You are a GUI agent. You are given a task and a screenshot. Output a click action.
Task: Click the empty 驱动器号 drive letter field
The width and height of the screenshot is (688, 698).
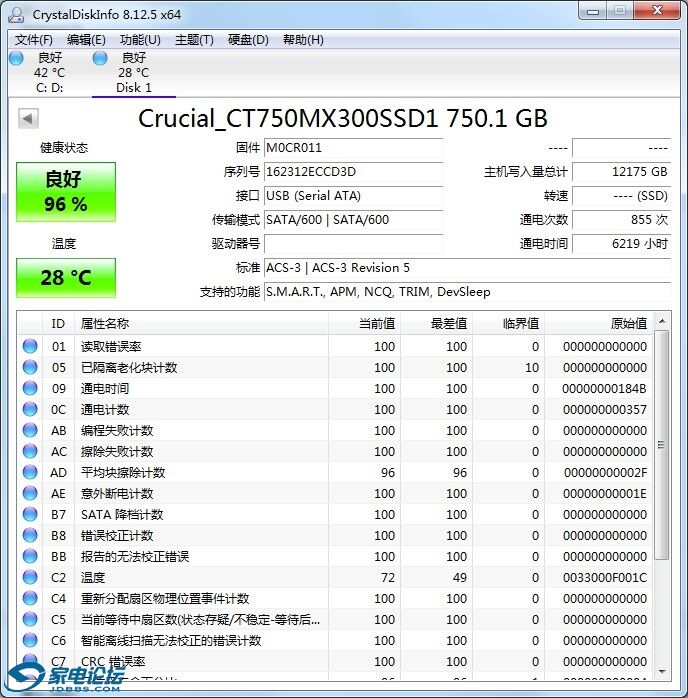tap(353, 244)
